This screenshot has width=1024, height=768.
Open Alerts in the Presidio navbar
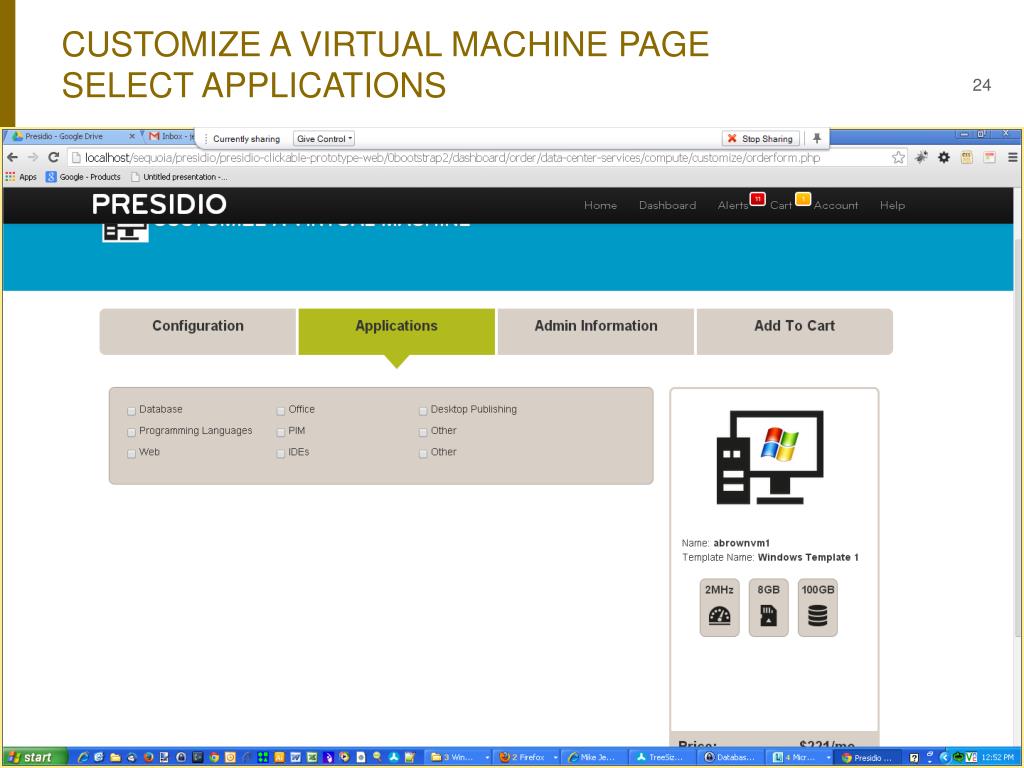[733, 205]
